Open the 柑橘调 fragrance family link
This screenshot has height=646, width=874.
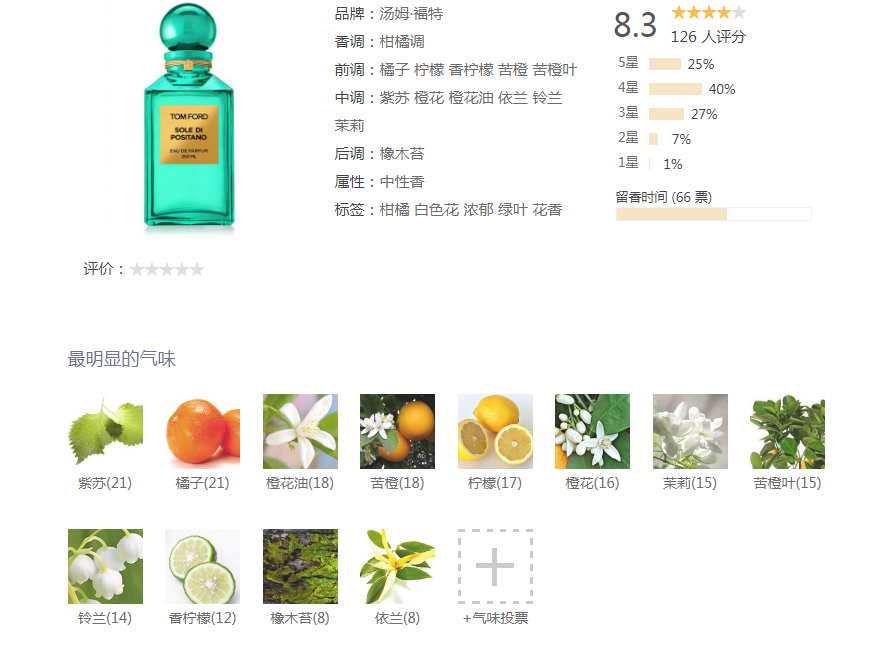pyautogui.click(x=402, y=42)
